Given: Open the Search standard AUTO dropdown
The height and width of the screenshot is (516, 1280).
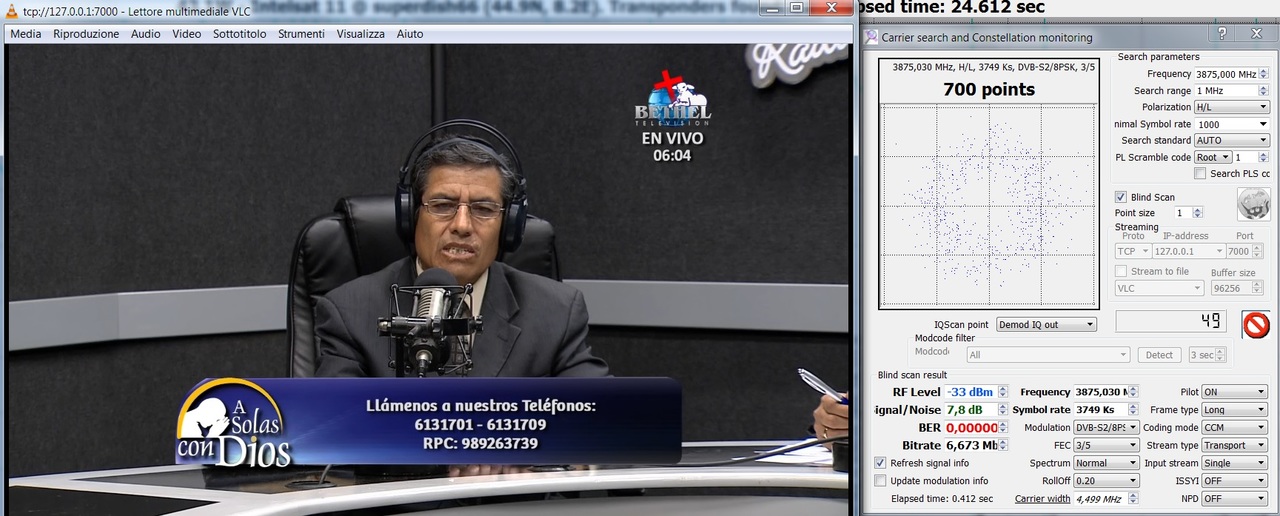Looking at the screenshot, I should 1232,141.
